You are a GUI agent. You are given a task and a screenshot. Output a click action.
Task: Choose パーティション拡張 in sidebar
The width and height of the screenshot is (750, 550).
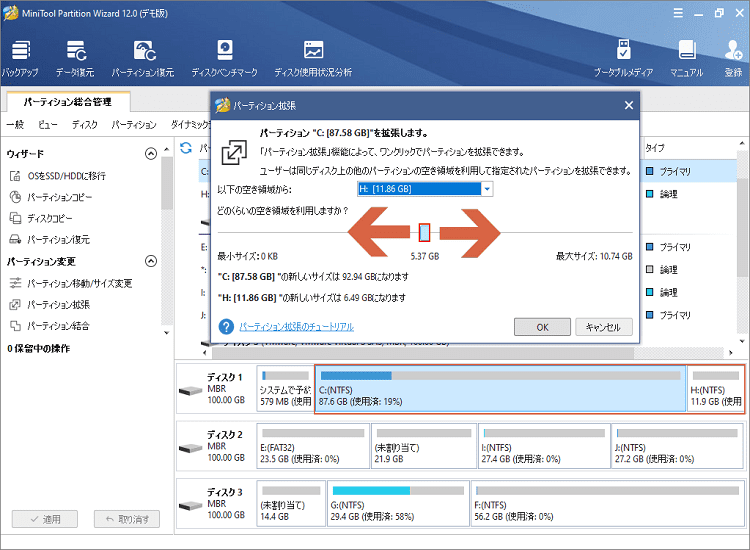tap(49, 305)
